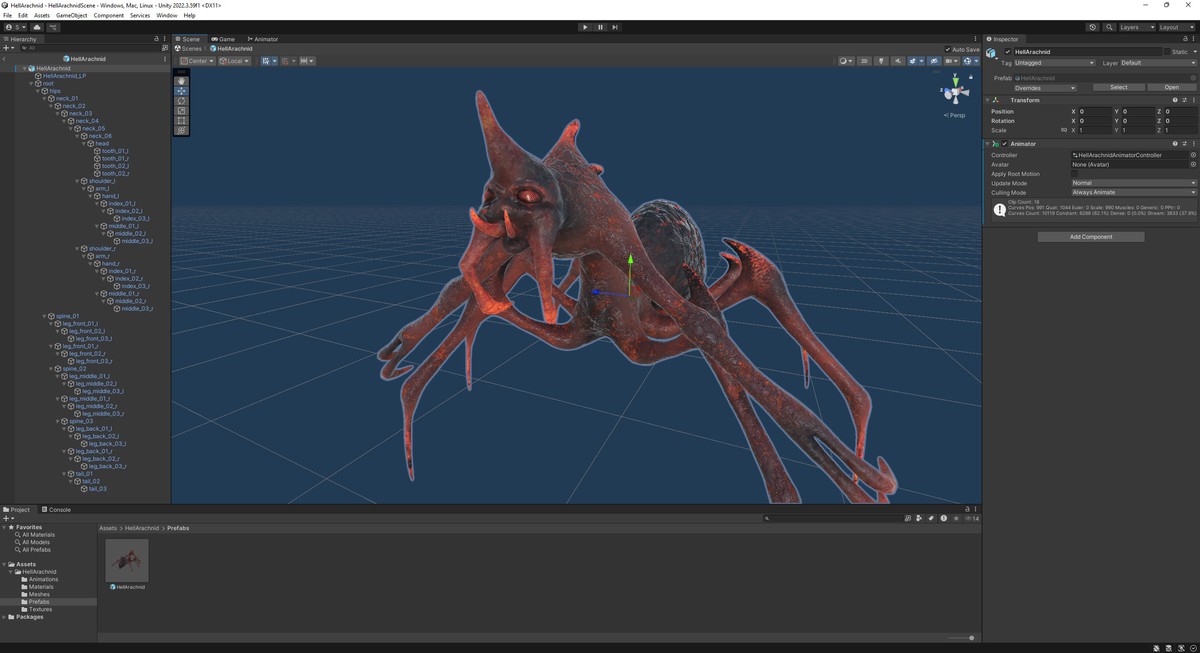
Task: Click the prefab Select button
Action: 1118,87
